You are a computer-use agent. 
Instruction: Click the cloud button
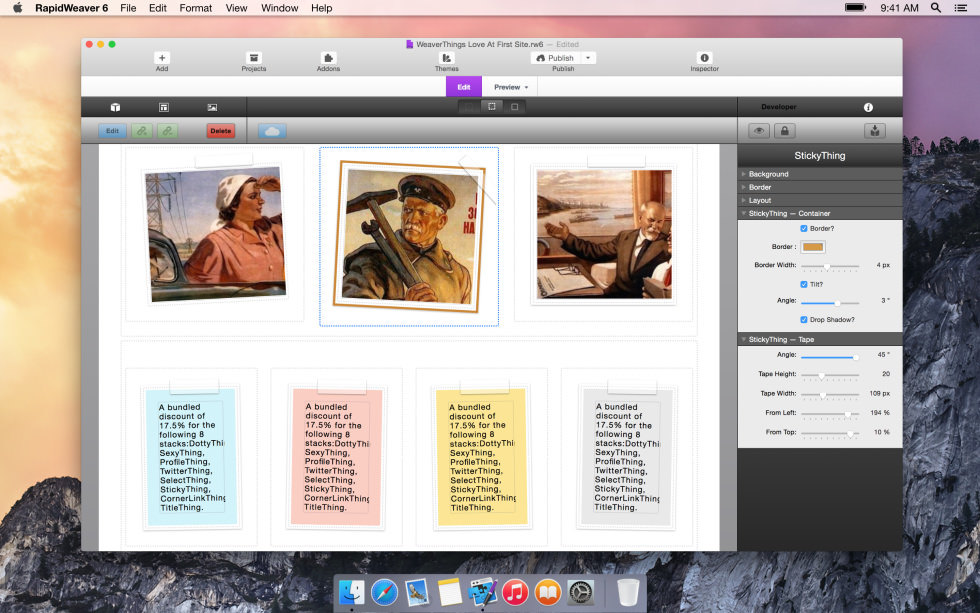[272, 131]
